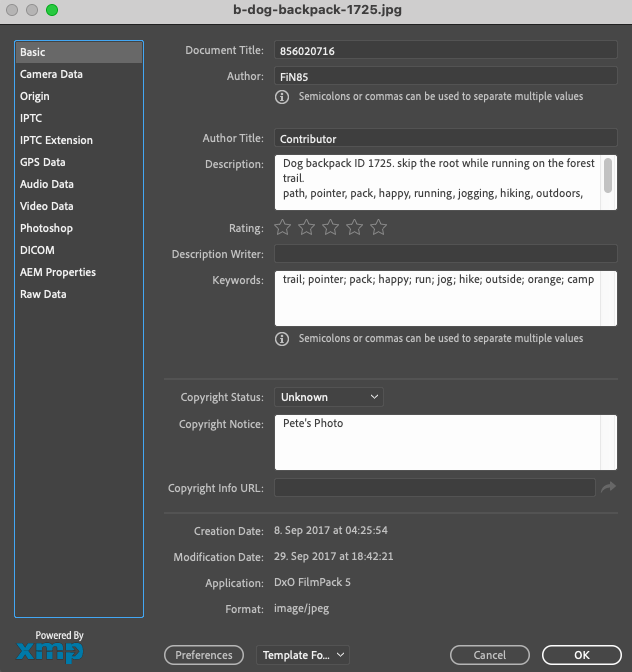Switch to GPS Data category

(x=78, y=162)
